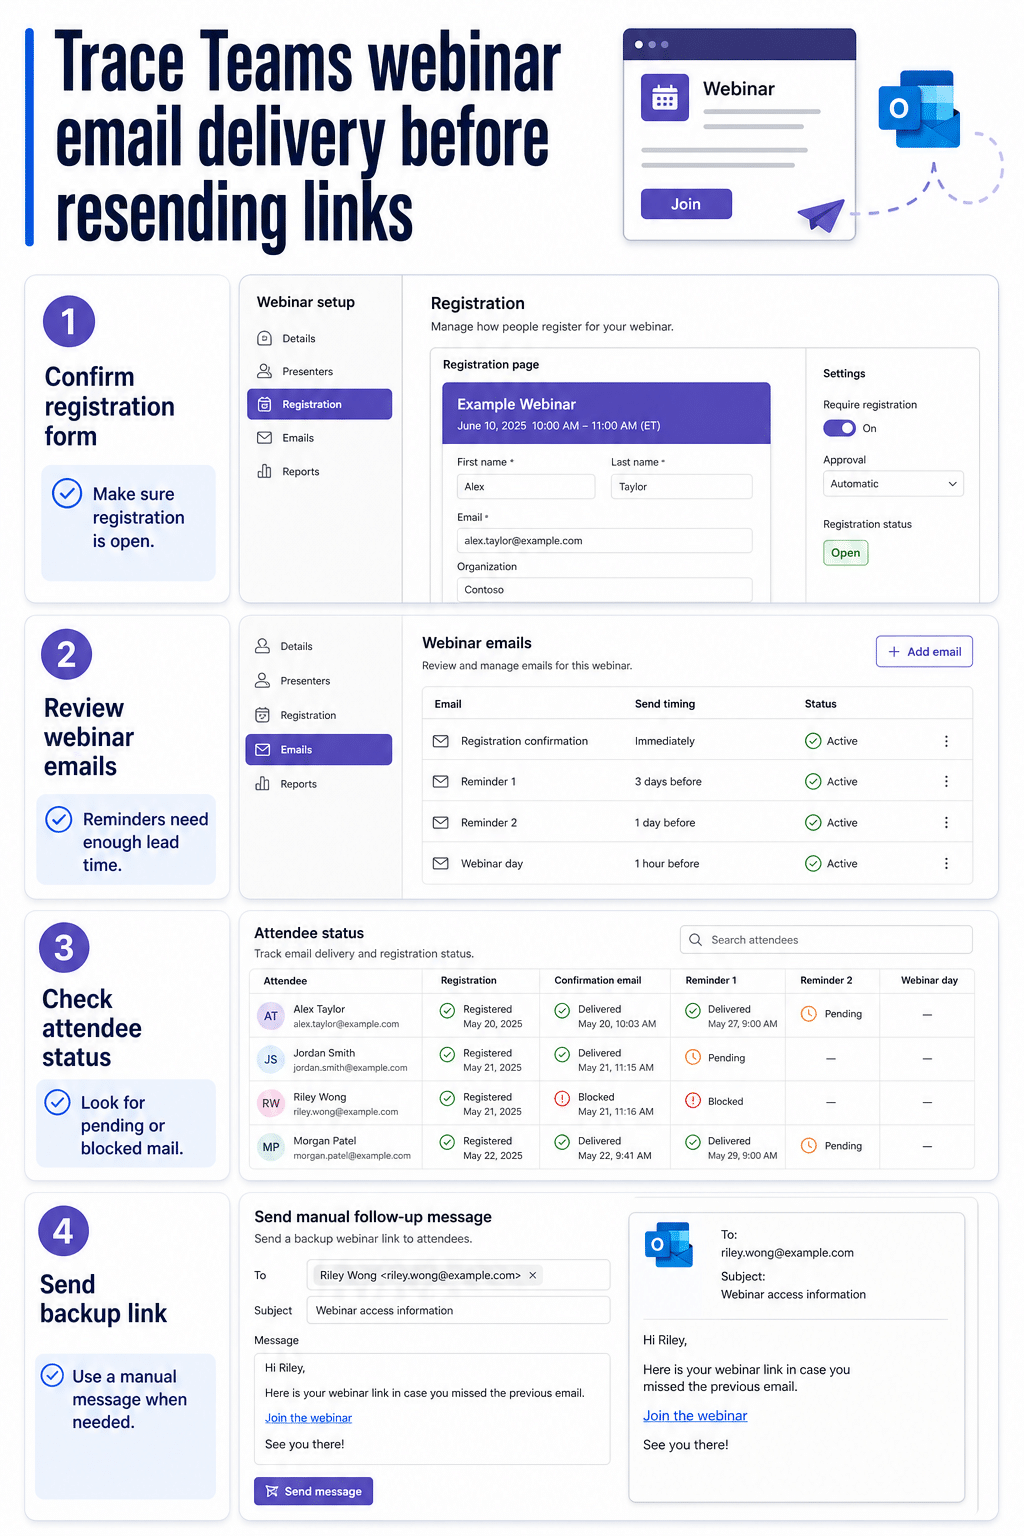This screenshot has width=1024, height=1536.
Task: Select highlighted Registration item in Webinar setup
Action: coord(319,404)
